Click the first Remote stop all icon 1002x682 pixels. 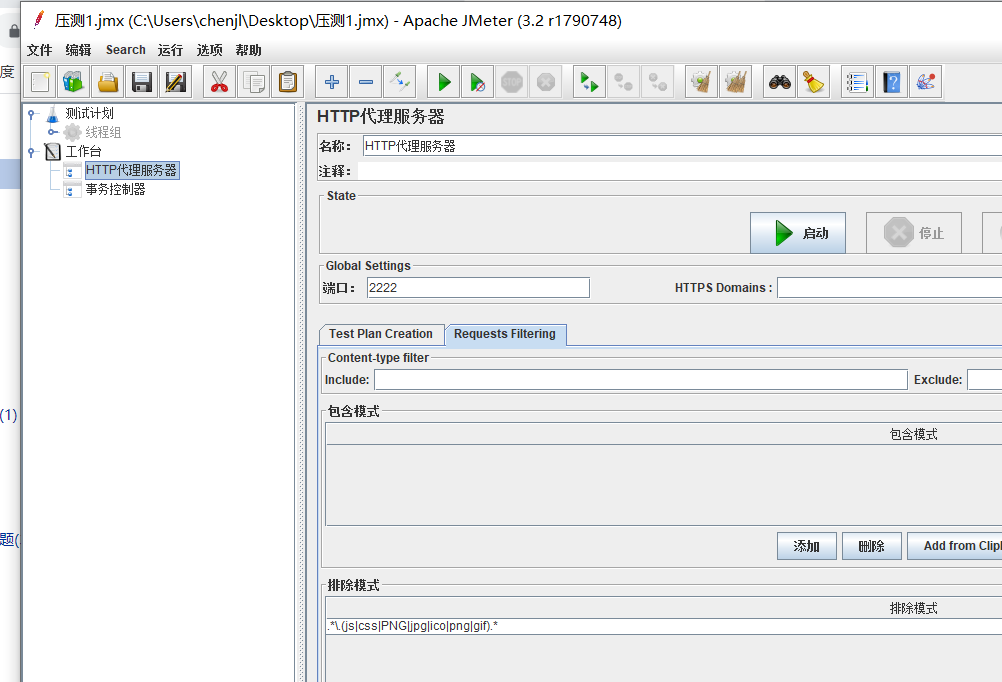(623, 82)
